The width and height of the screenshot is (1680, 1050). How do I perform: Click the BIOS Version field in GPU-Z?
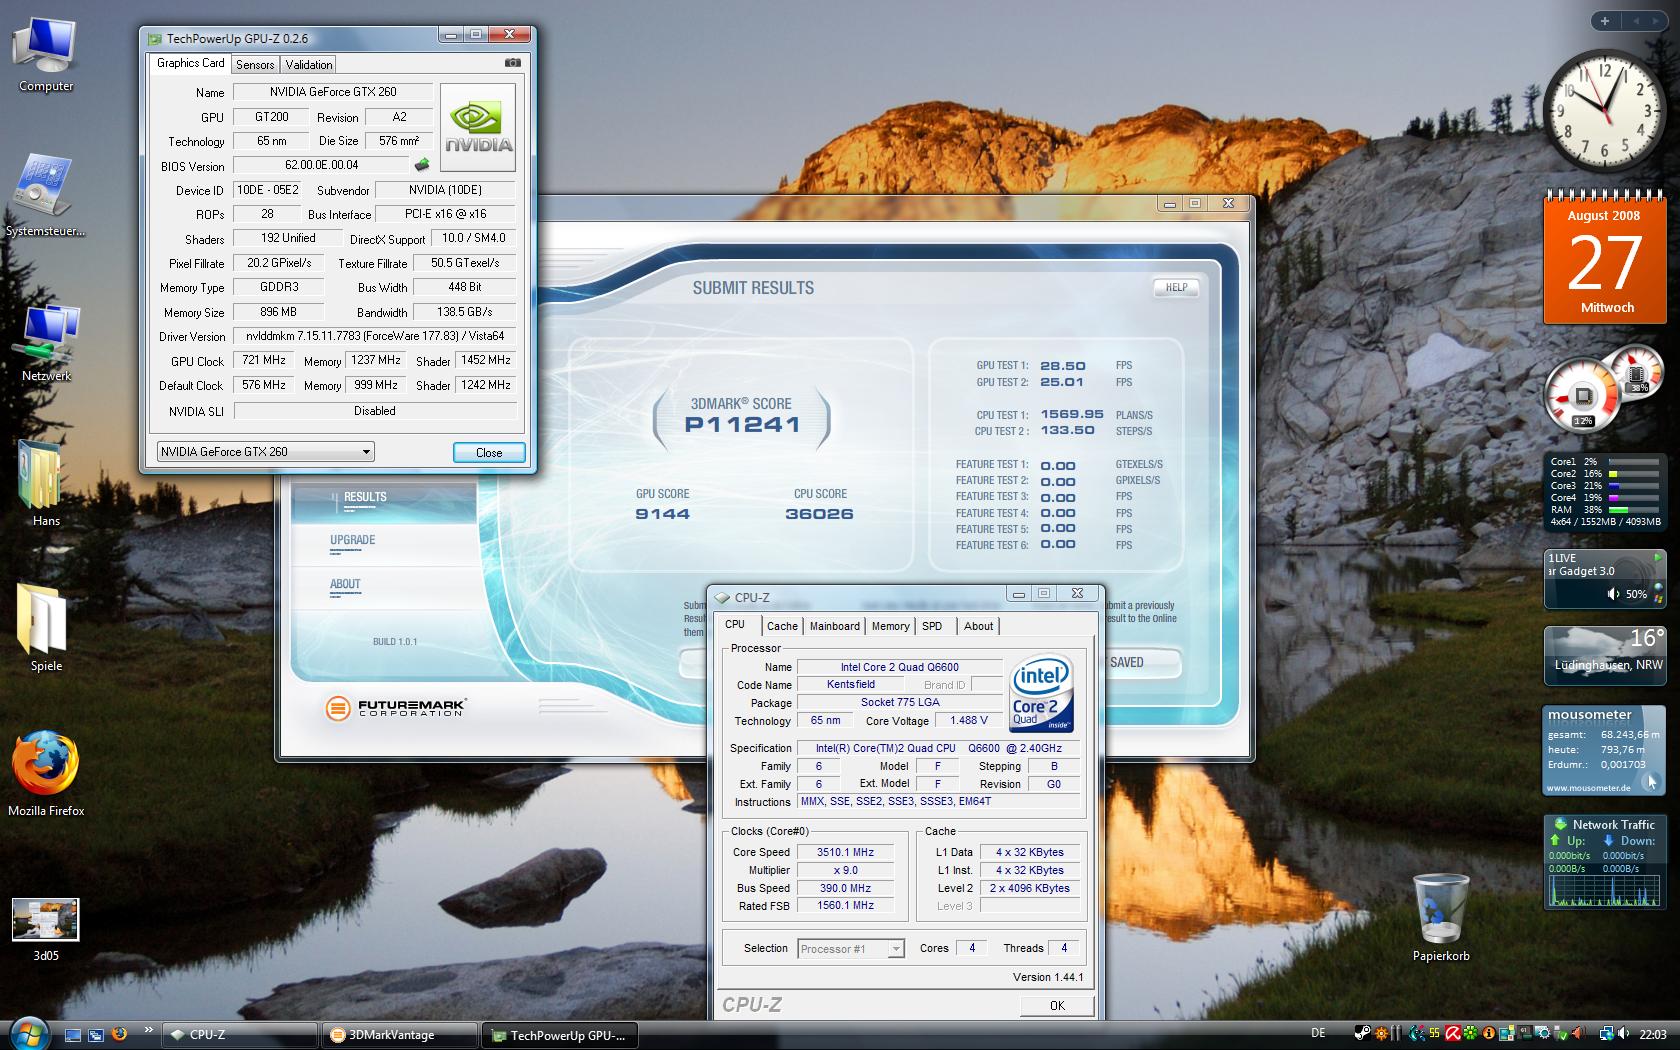click(x=322, y=166)
